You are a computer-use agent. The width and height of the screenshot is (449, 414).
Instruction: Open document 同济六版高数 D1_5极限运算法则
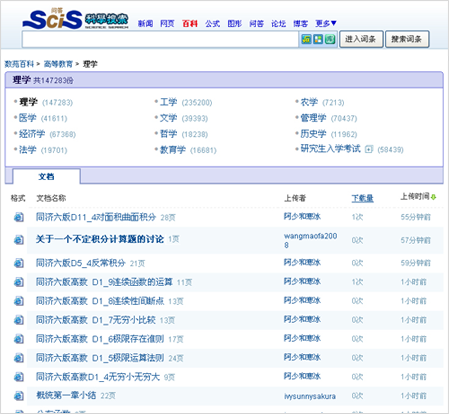pos(100,358)
